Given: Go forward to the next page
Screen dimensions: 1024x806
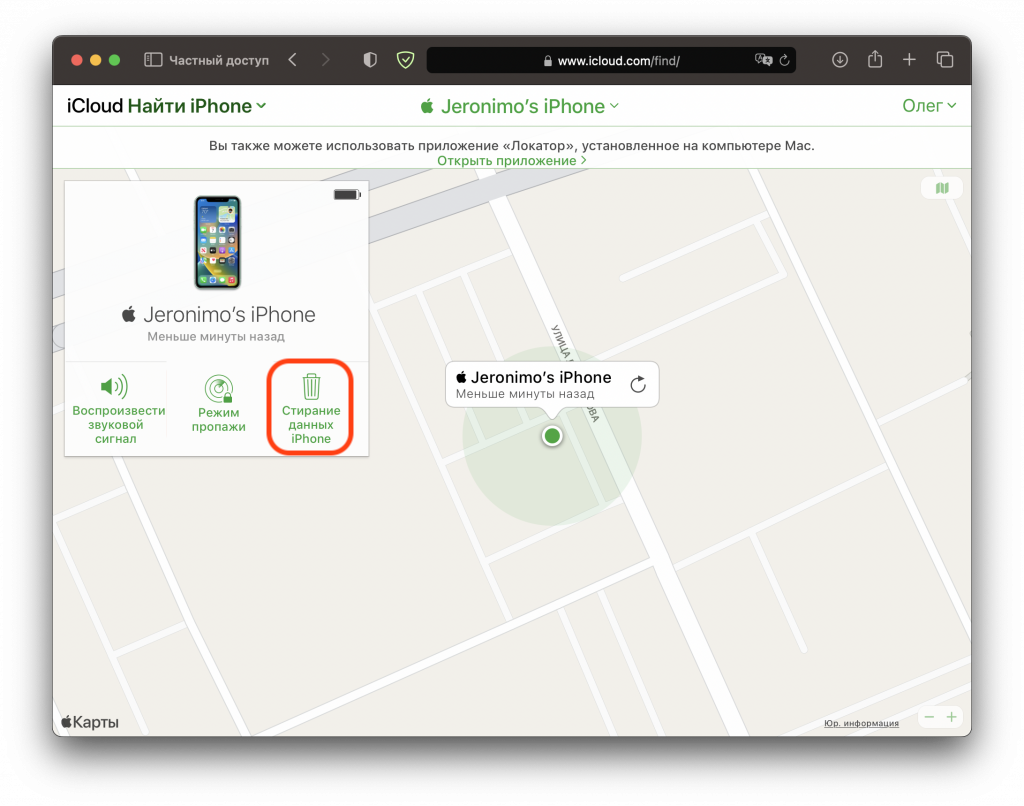Looking at the screenshot, I should (325, 60).
